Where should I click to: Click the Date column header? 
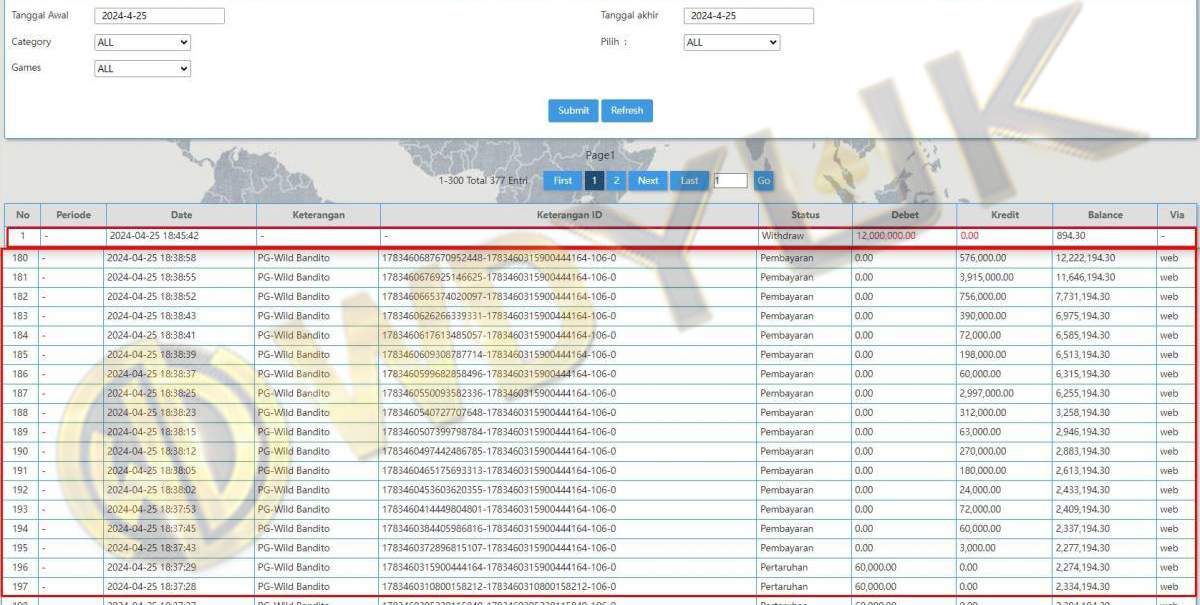[x=181, y=215]
